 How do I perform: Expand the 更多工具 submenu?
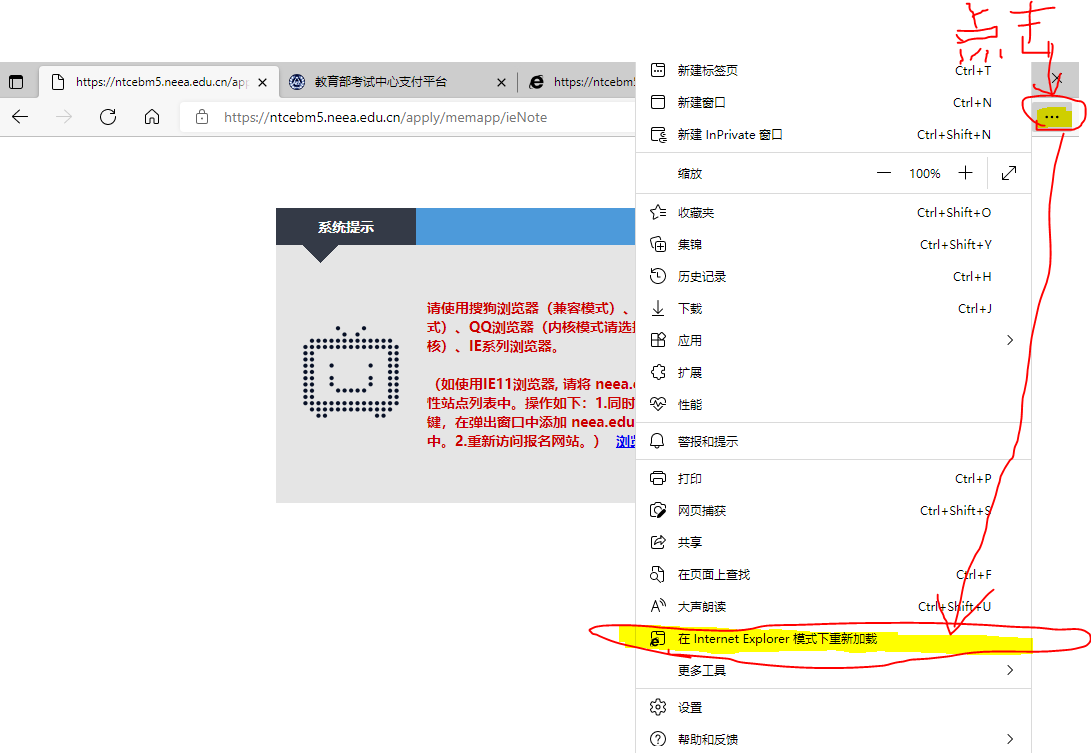(x=834, y=670)
